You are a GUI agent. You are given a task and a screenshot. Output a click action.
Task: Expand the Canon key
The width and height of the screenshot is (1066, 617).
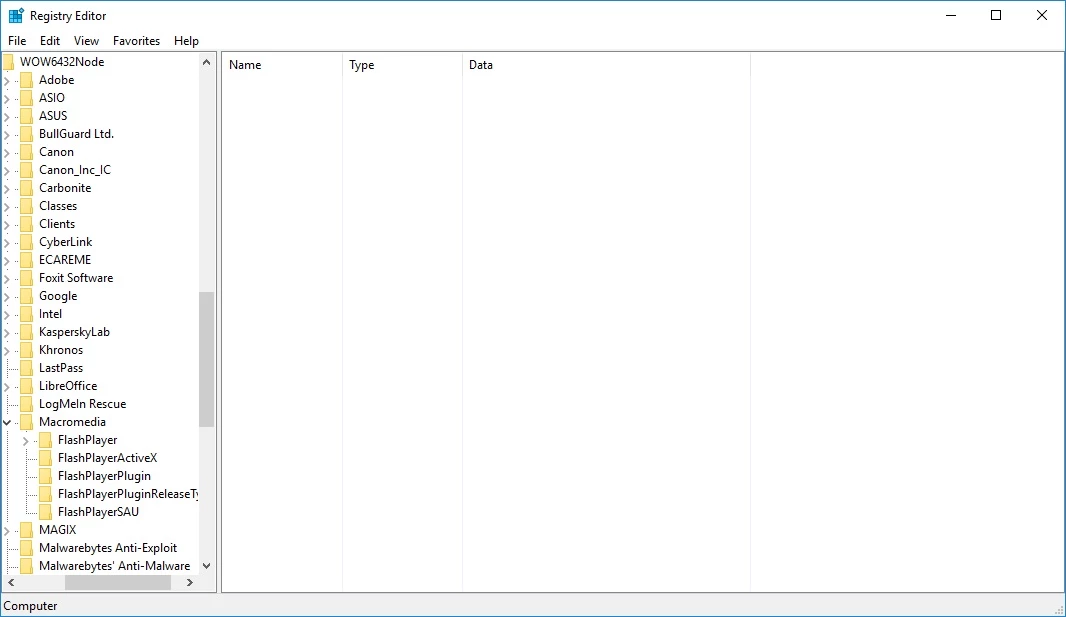pos(7,153)
